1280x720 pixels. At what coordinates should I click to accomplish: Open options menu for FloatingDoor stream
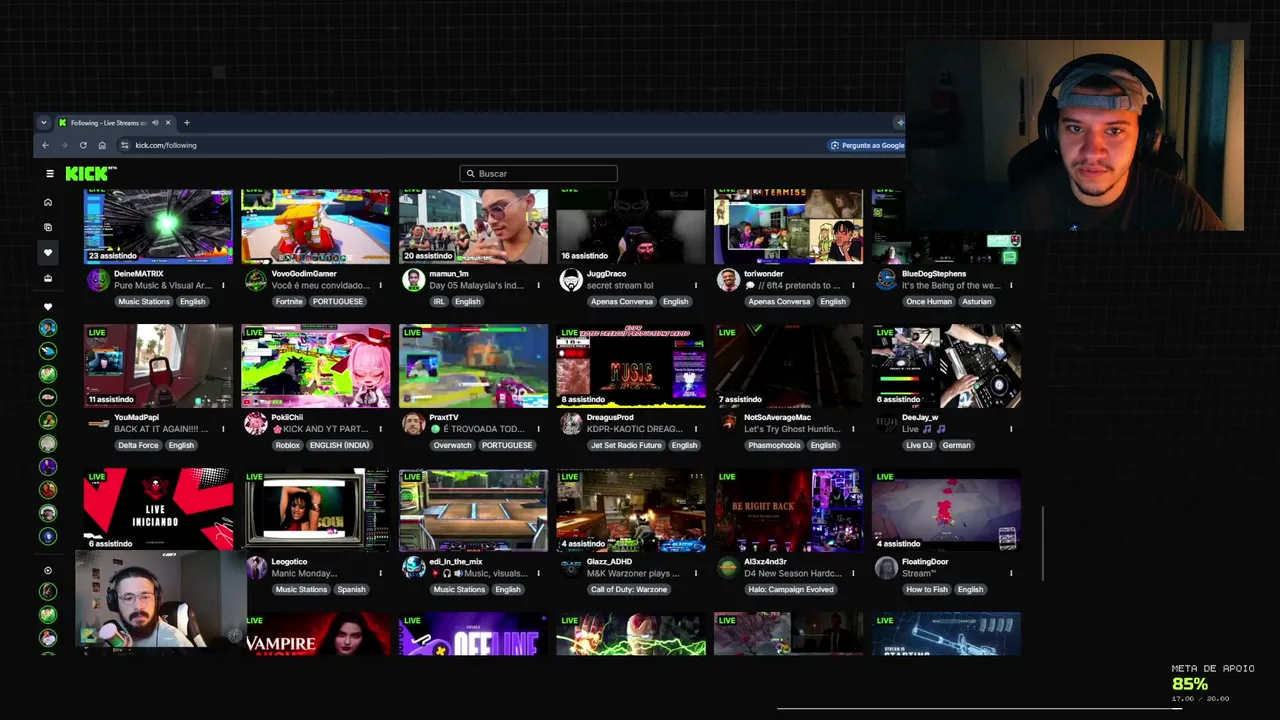pyautogui.click(x=1011, y=573)
